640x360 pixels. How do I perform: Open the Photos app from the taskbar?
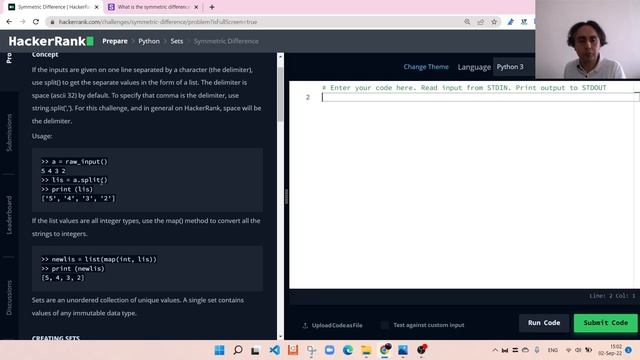403,350
